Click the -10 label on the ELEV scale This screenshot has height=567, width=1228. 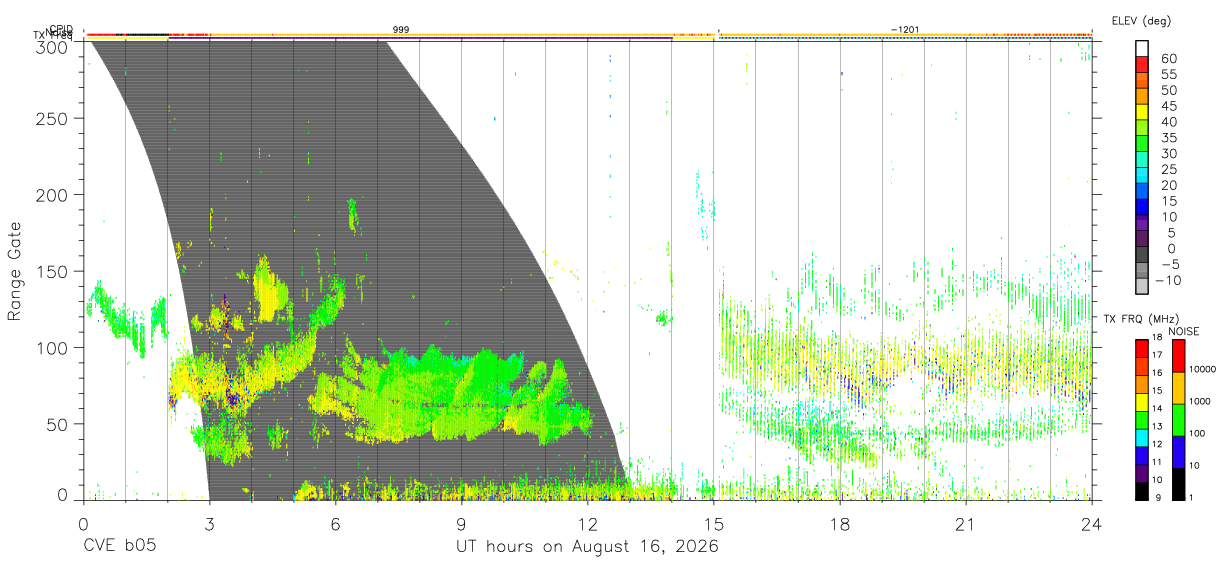coord(1168,280)
